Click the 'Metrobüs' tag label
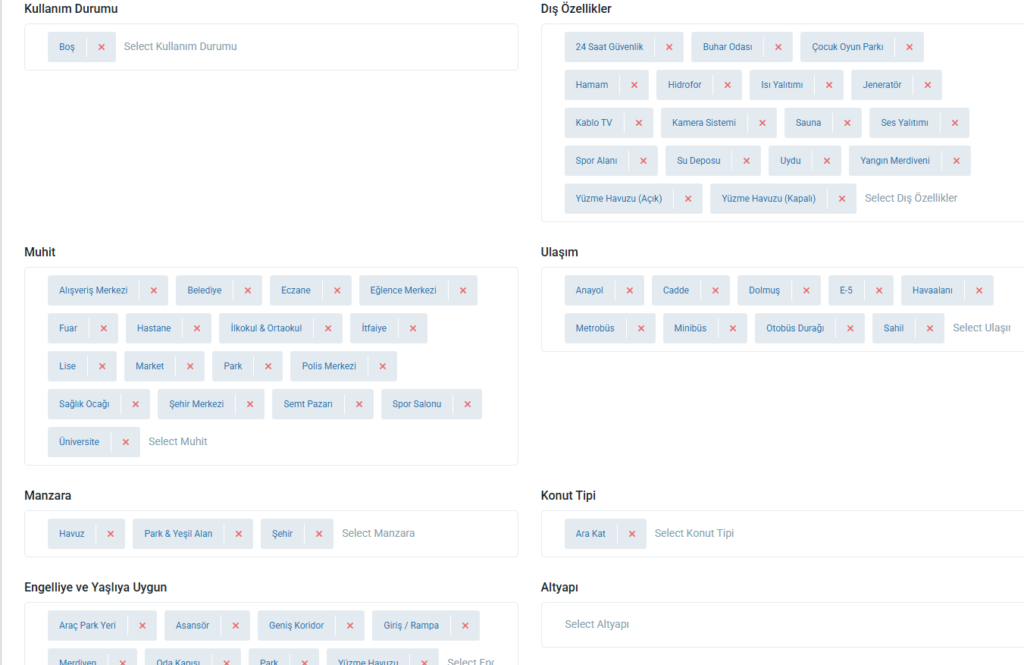Screen dimensions: 1024x665 [x=595, y=329]
